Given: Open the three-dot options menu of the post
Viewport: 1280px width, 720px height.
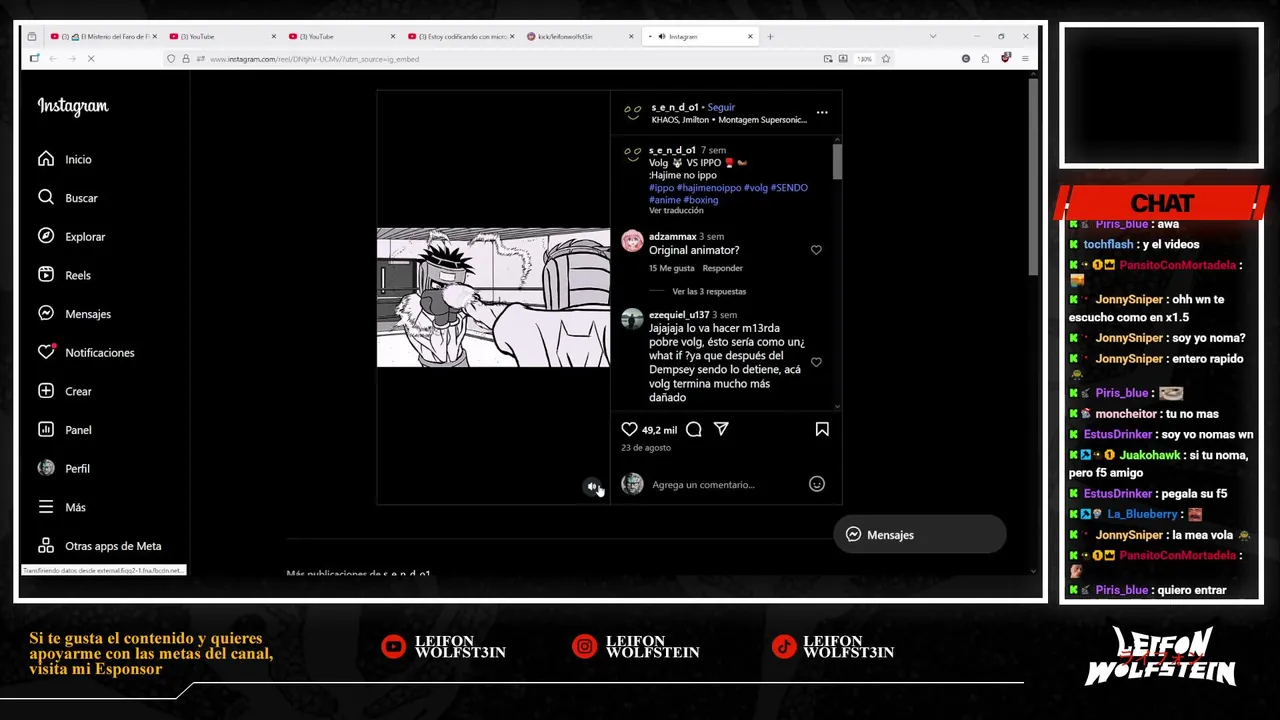Looking at the screenshot, I should pyautogui.click(x=822, y=112).
